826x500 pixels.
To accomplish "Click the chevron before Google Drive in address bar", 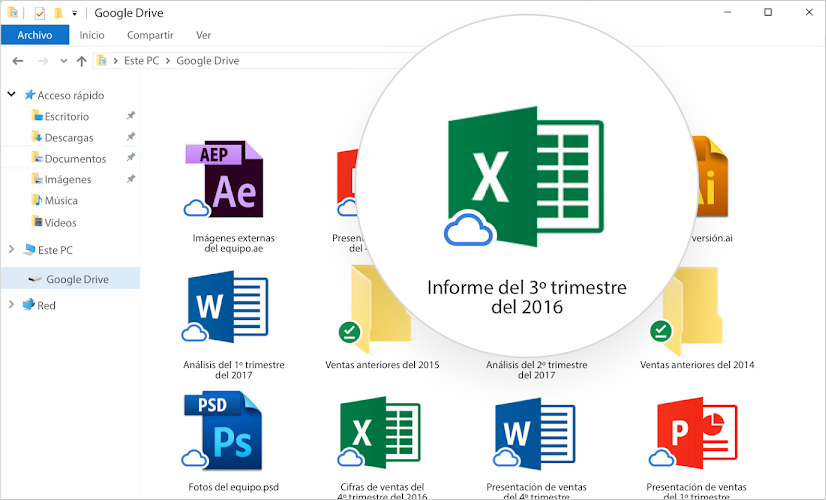I will 168,61.
